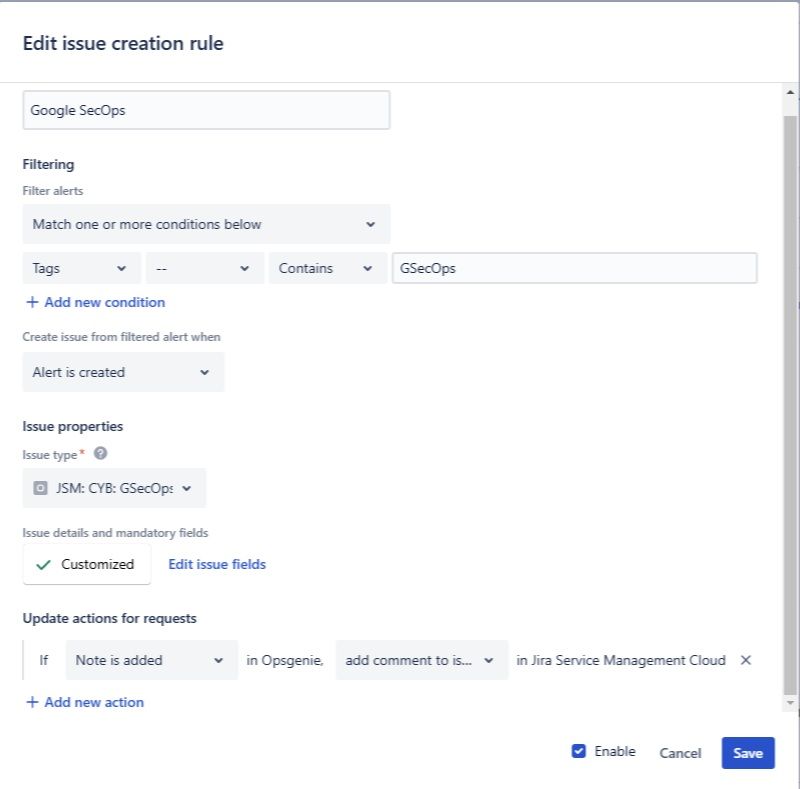Screen dimensions: 800x789
Task: Click the 'Google SecOps' name input field
Action: (x=206, y=110)
